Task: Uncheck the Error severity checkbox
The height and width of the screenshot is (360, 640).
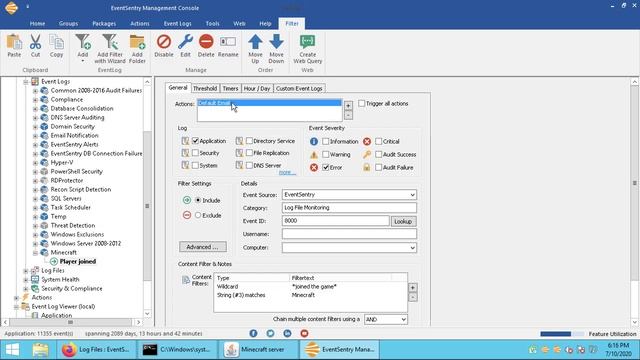Action: point(325,168)
